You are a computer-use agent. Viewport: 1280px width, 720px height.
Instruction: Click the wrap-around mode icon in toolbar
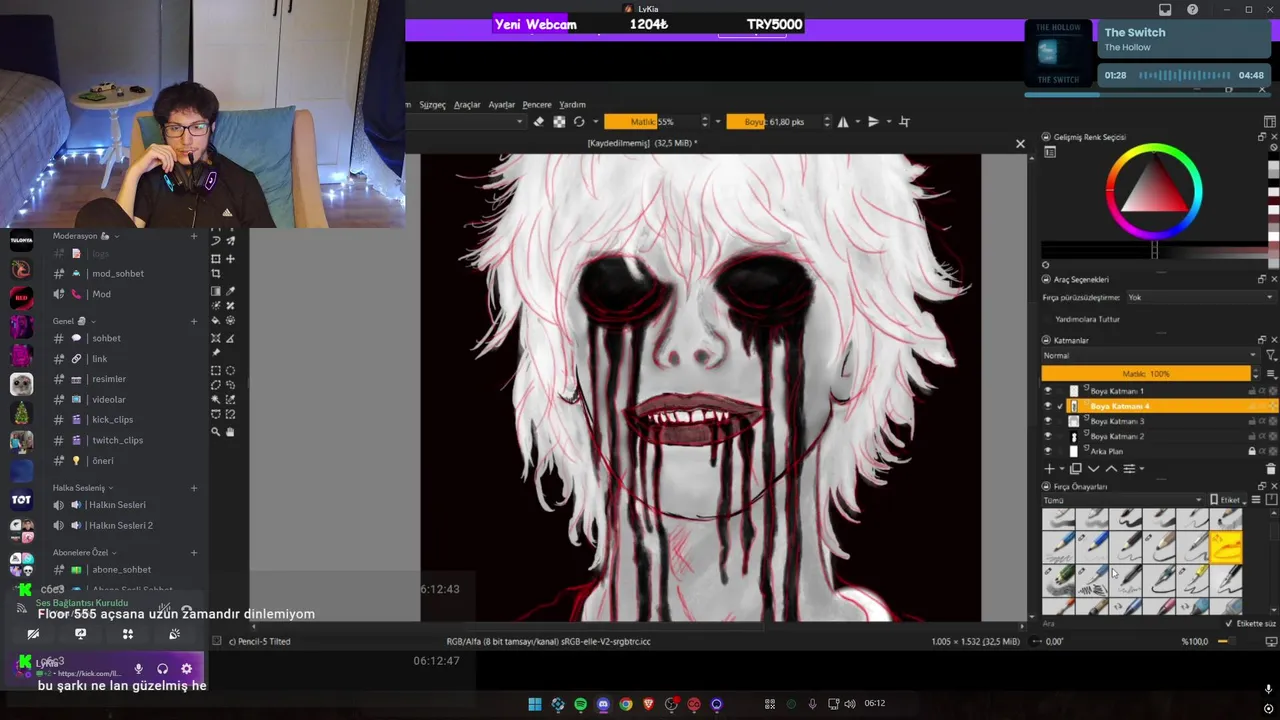(904, 122)
